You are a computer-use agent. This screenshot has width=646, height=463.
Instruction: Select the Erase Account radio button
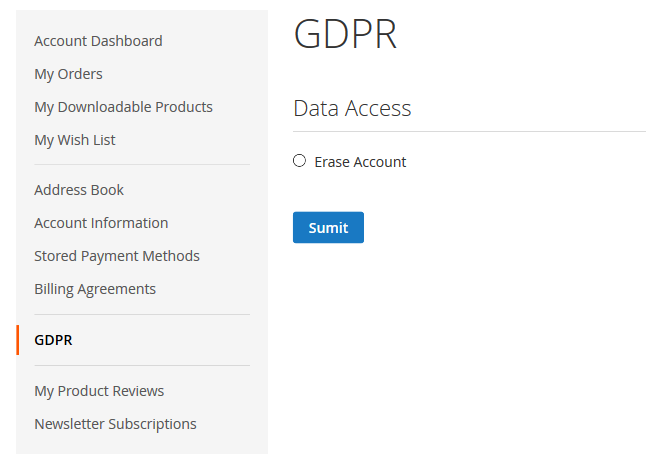pos(300,161)
